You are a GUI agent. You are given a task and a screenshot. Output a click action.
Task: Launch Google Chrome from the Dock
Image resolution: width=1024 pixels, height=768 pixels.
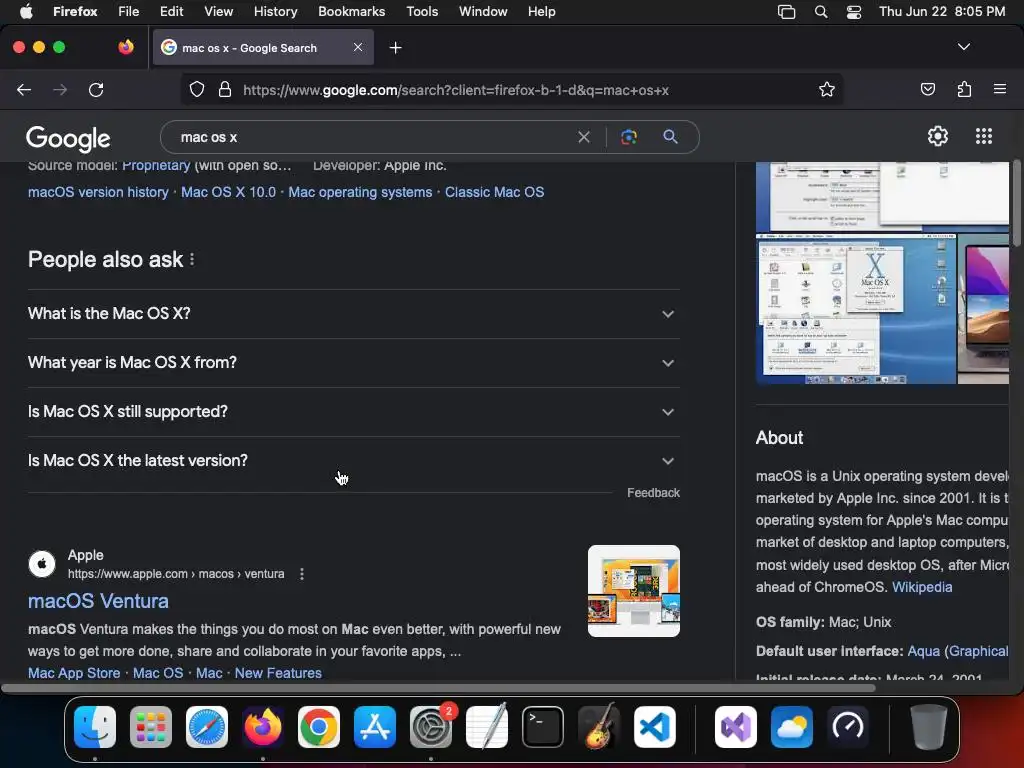[x=319, y=727]
